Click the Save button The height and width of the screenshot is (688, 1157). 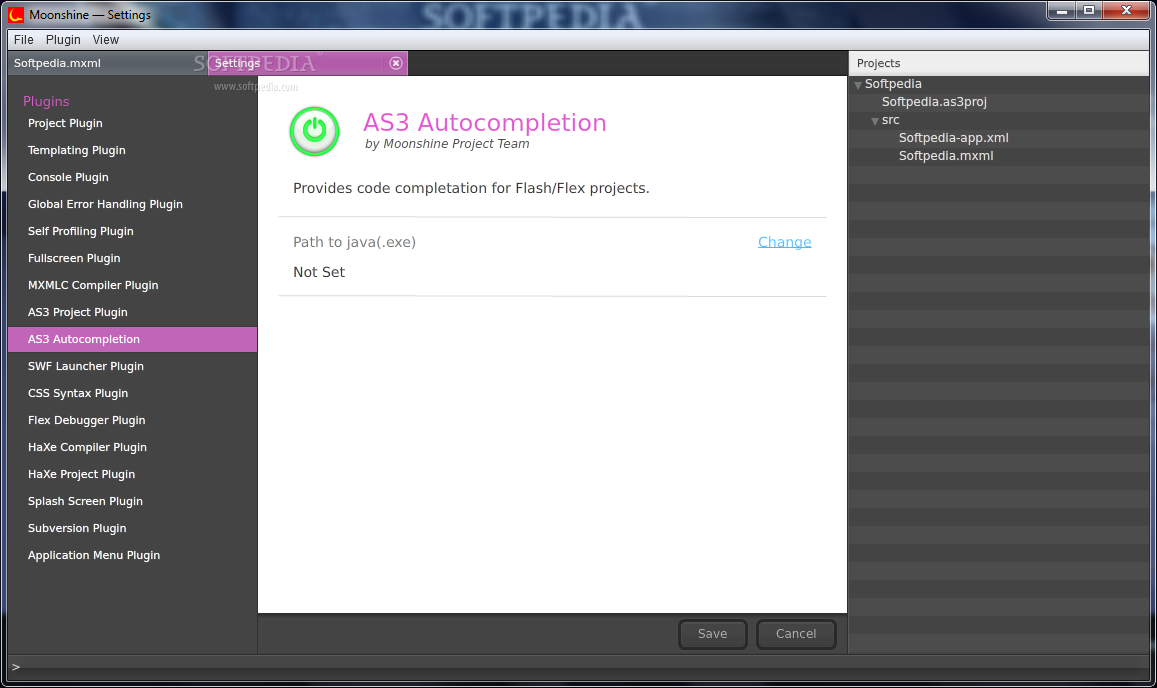tap(713, 634)
